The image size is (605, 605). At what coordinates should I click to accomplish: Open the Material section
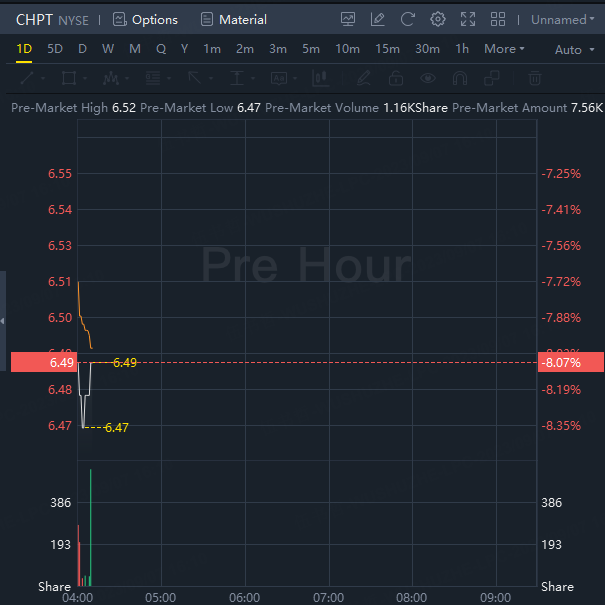[234, 19]
